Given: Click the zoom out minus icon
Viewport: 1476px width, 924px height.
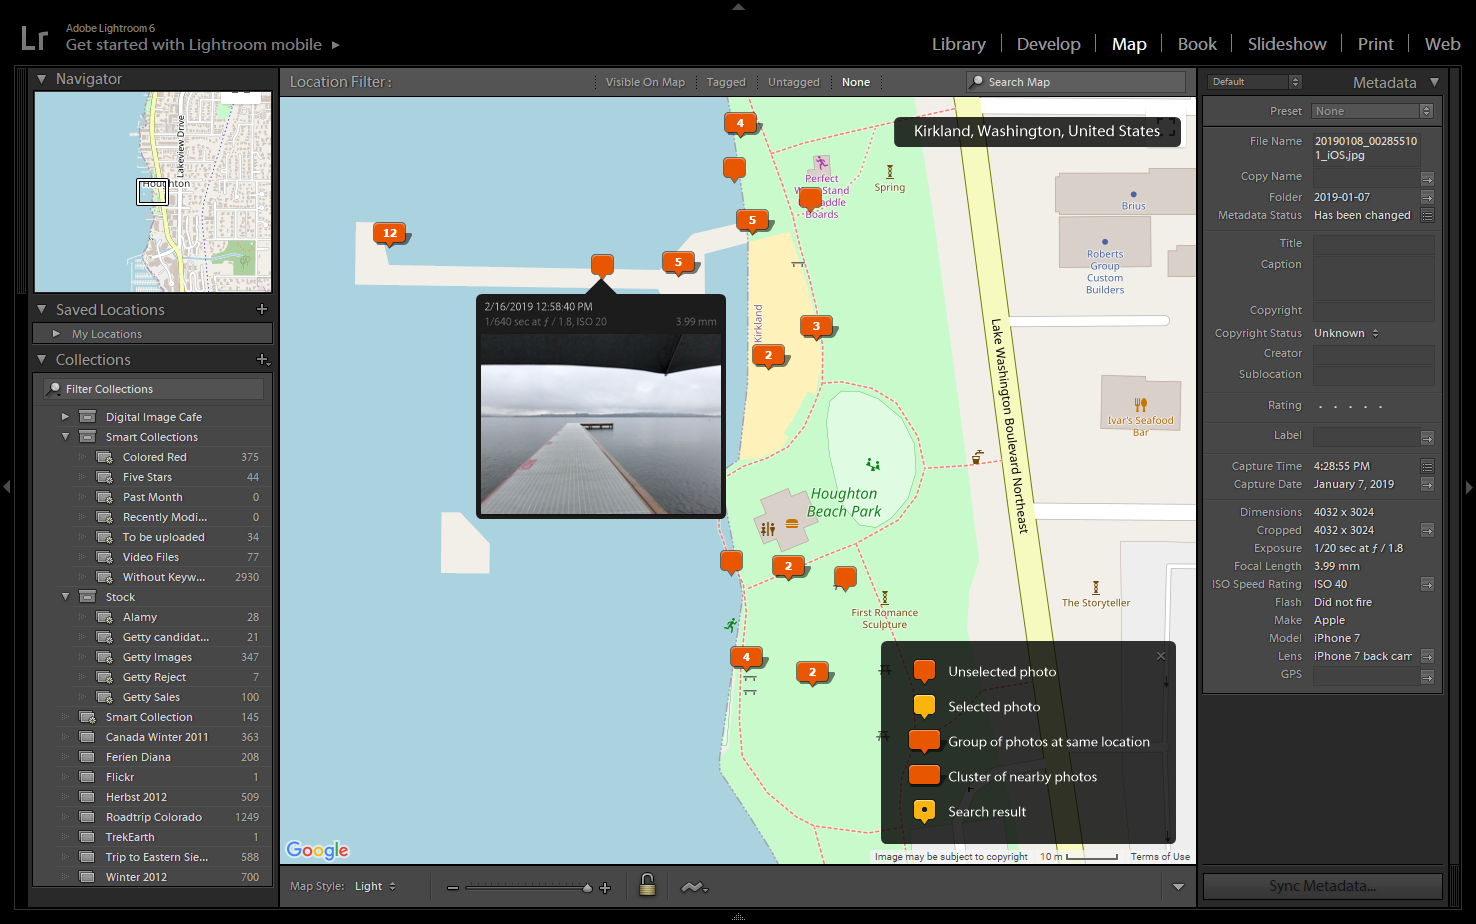Looking at the screenshot, I should point(453,888).
